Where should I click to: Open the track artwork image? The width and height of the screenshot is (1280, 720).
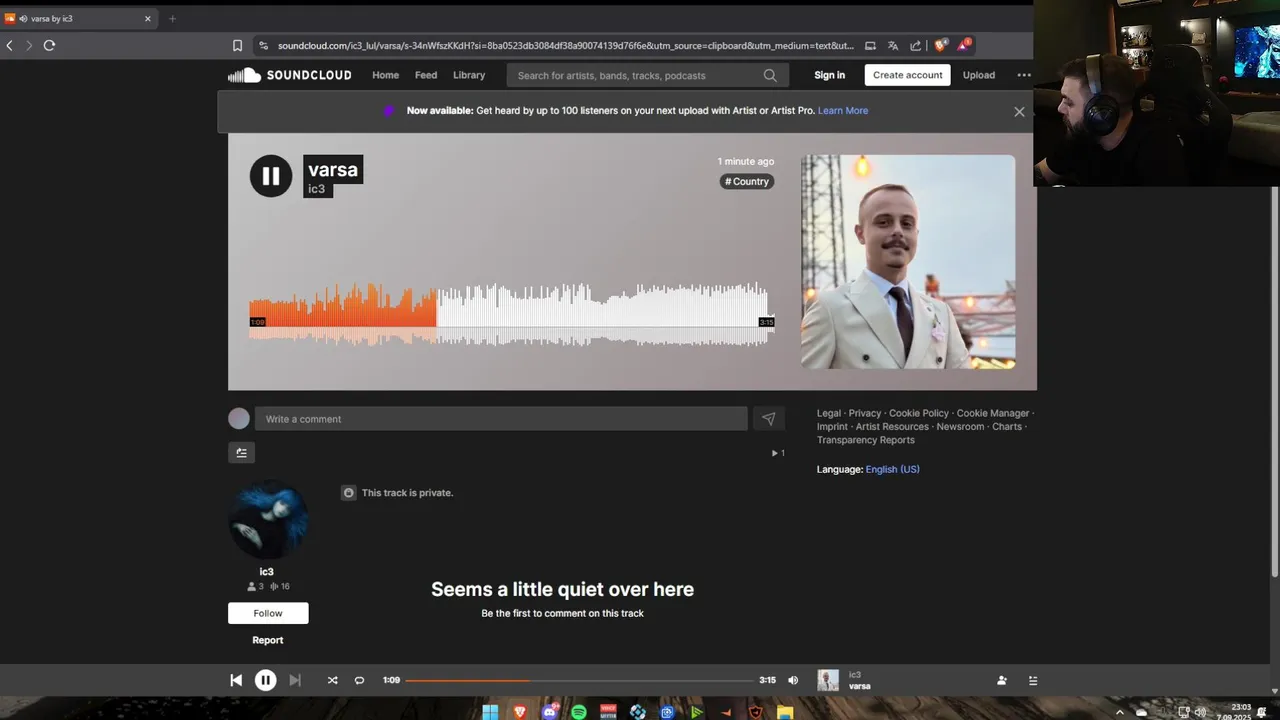(x=908, y=262)
